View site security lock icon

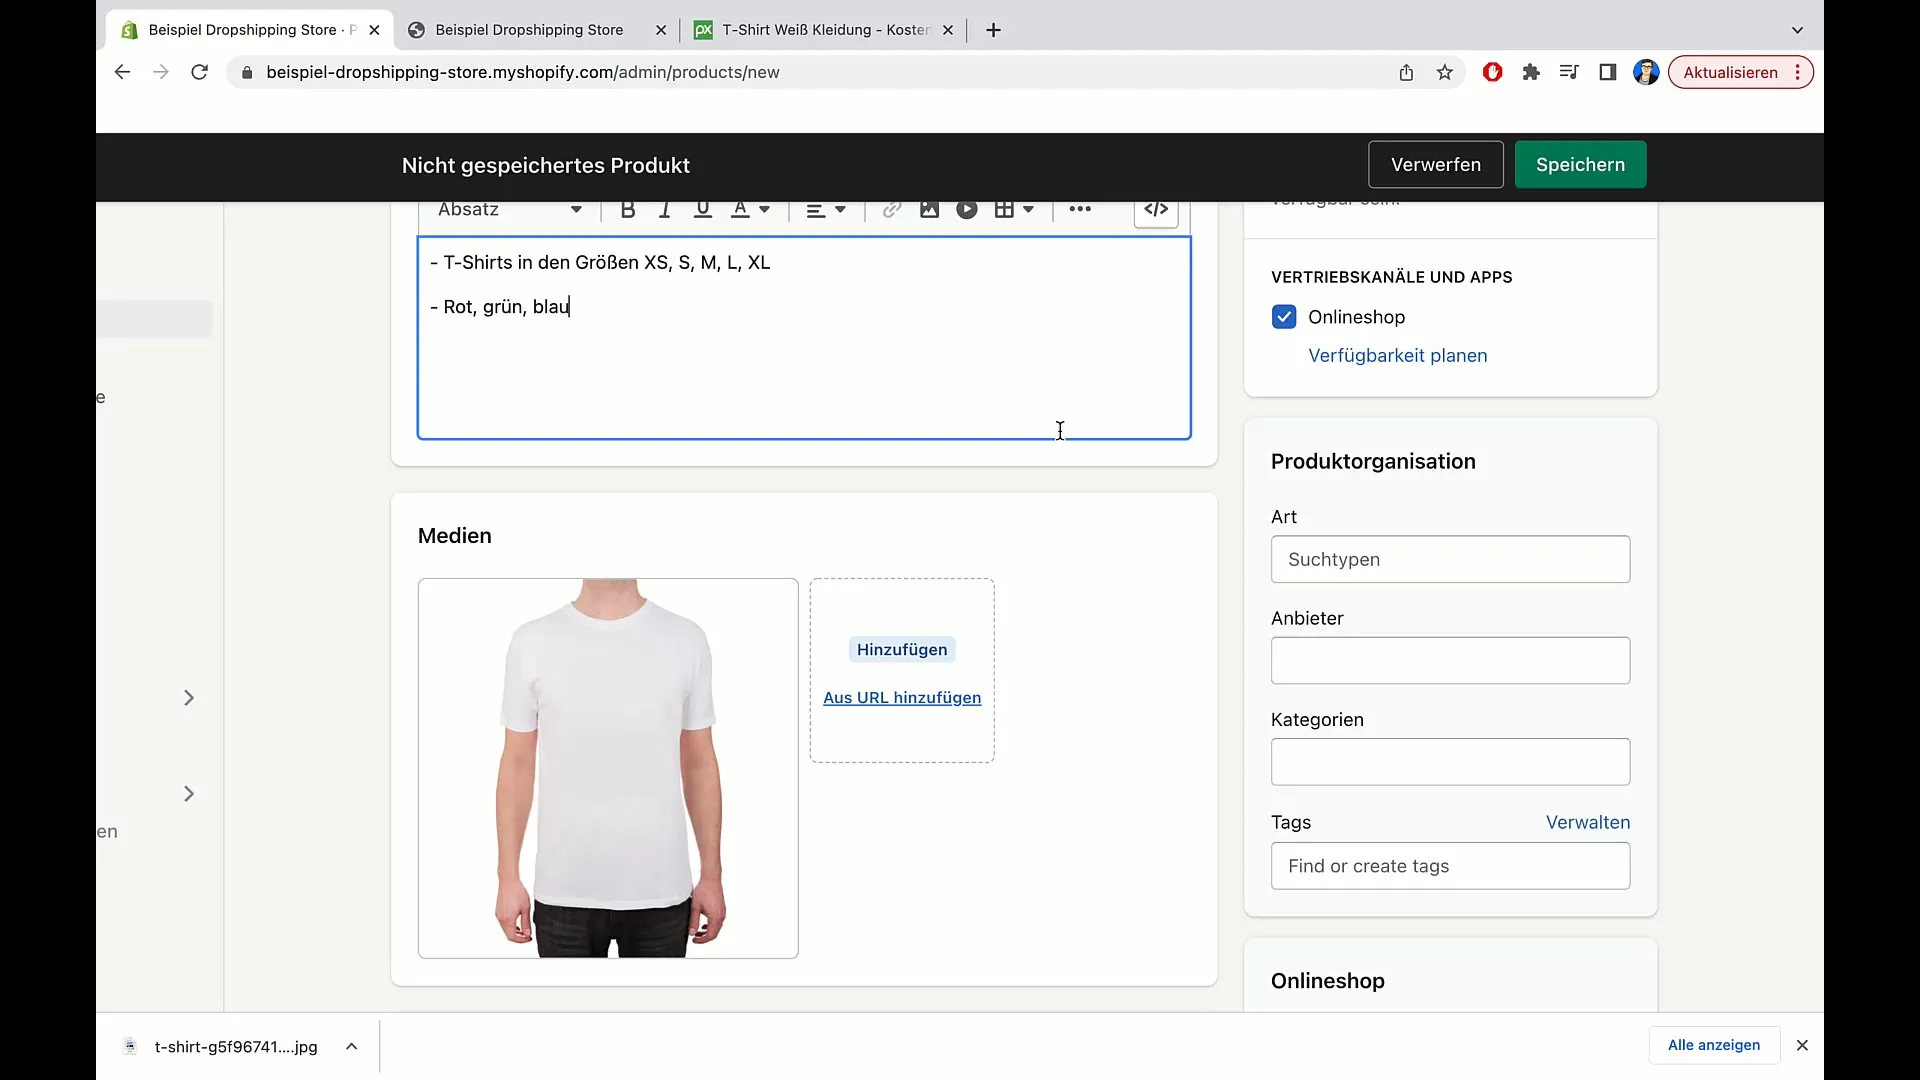[247, 72]
